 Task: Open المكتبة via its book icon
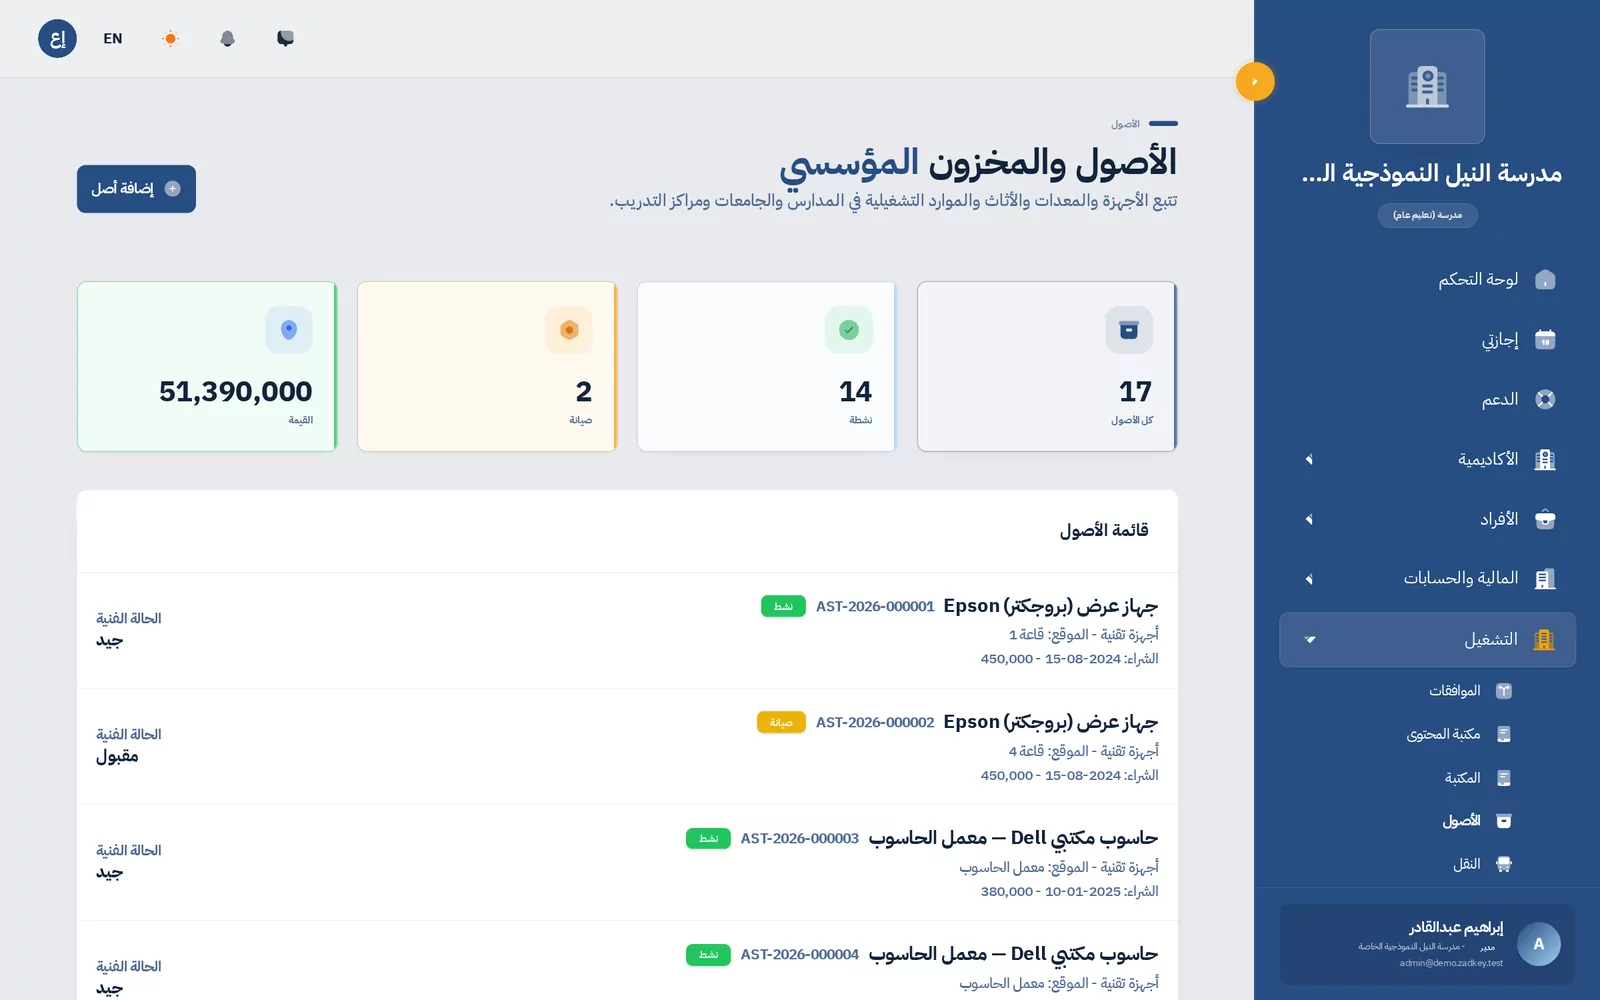1503,778
